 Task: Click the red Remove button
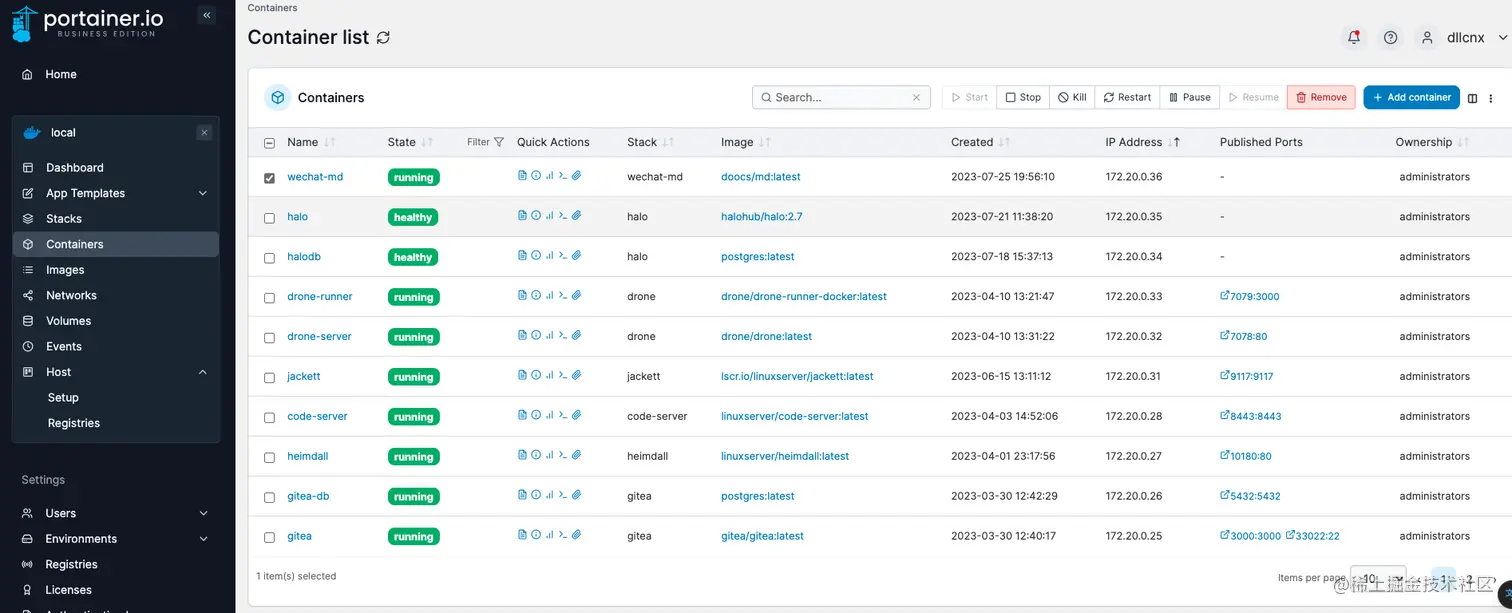point(1321,97)
